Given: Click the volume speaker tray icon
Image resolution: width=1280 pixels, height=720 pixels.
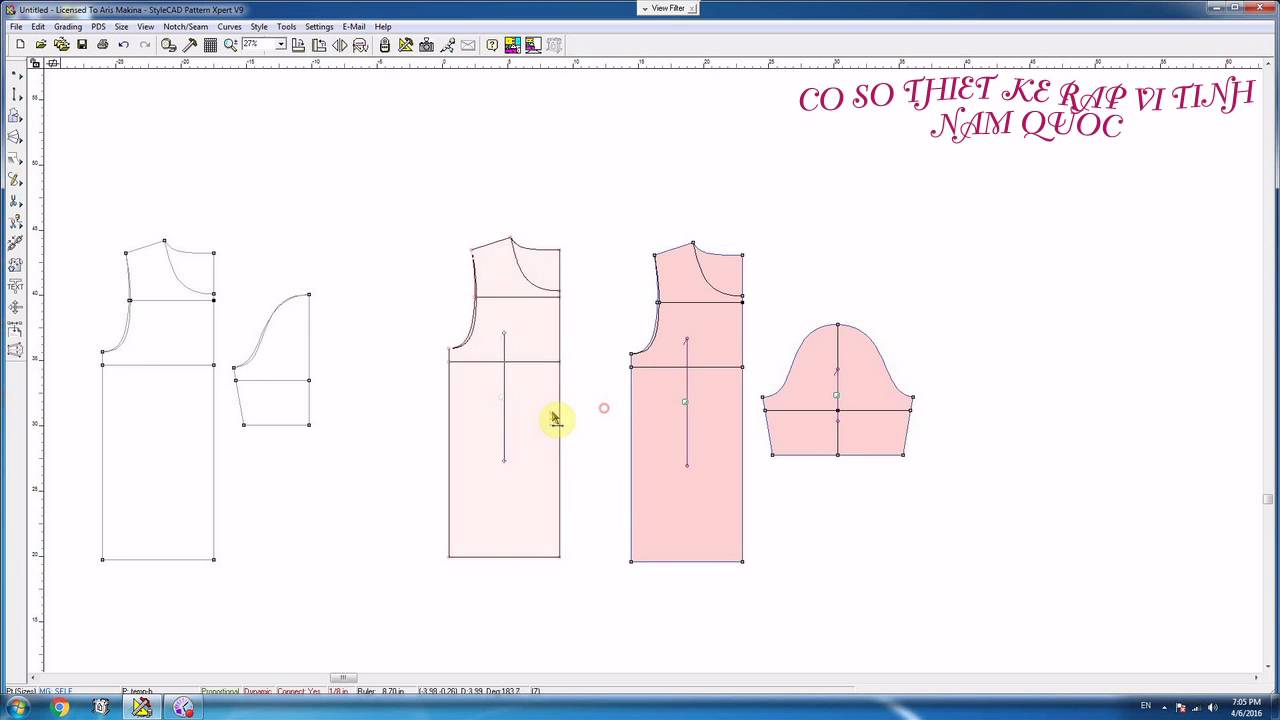Looking at the screenshot, I should [x=1212, y=707].
